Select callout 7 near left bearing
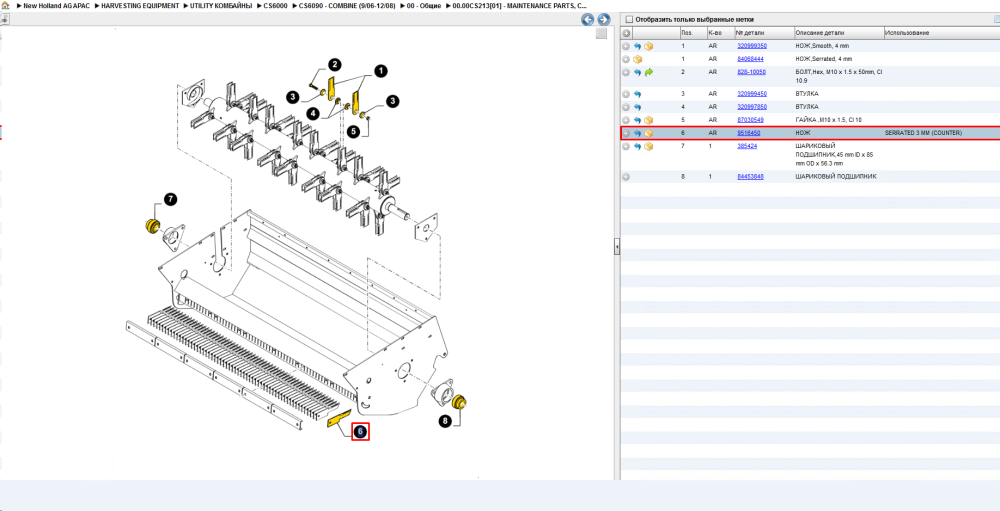The width and height of the screenshot is (1000, 511). pyautogui.click(x=170, y=200)
